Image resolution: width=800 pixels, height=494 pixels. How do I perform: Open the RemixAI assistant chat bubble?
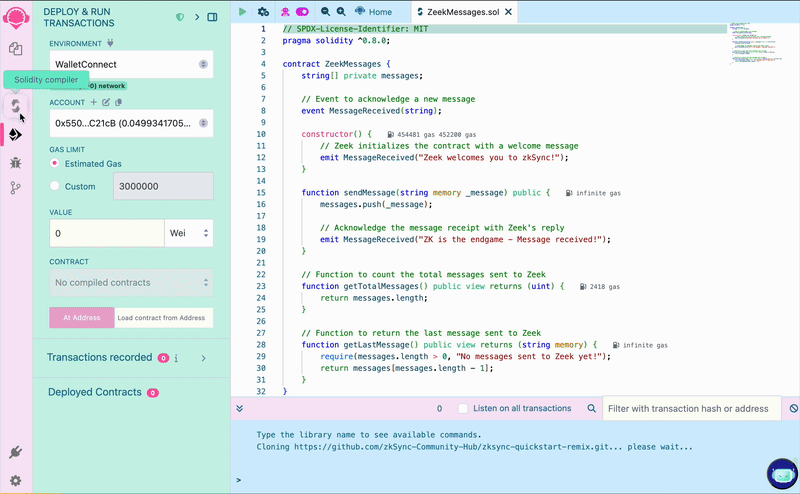[782, 474]
